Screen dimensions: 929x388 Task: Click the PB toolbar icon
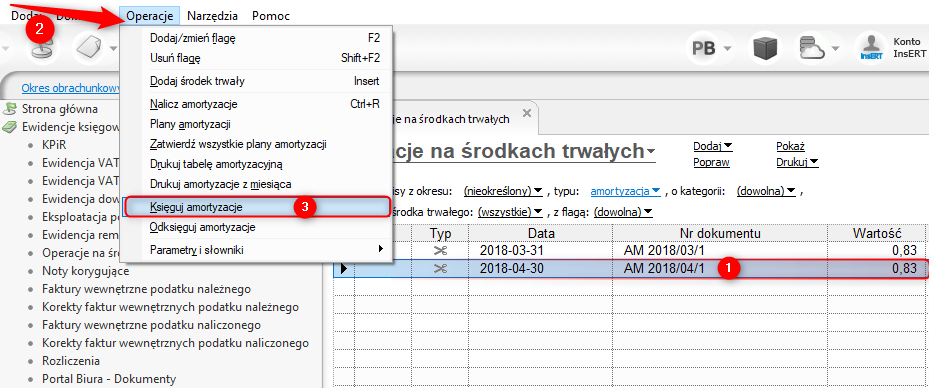[x=704, y=49]
